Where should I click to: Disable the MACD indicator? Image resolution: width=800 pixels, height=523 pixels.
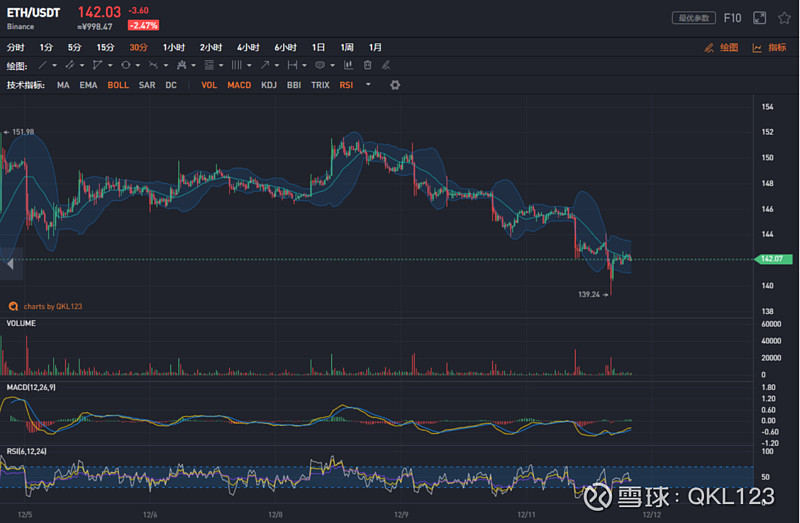239,85
